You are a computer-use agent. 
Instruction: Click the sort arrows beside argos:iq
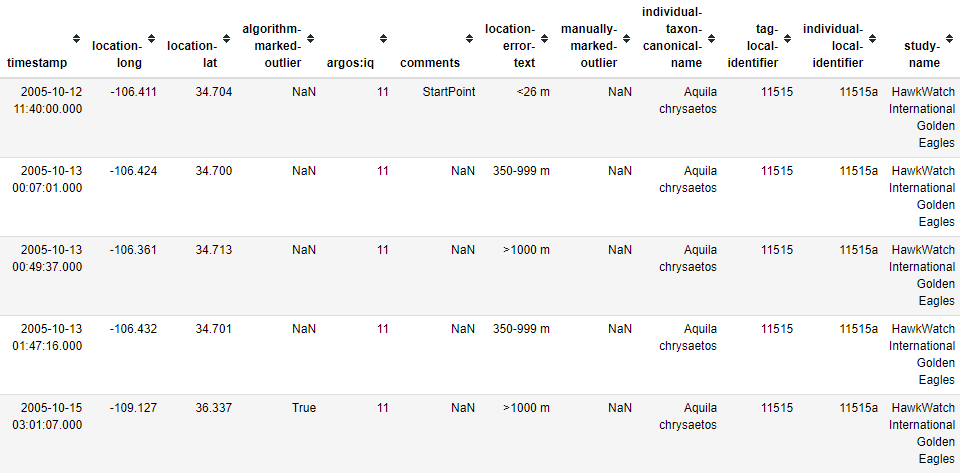point(384,38)
